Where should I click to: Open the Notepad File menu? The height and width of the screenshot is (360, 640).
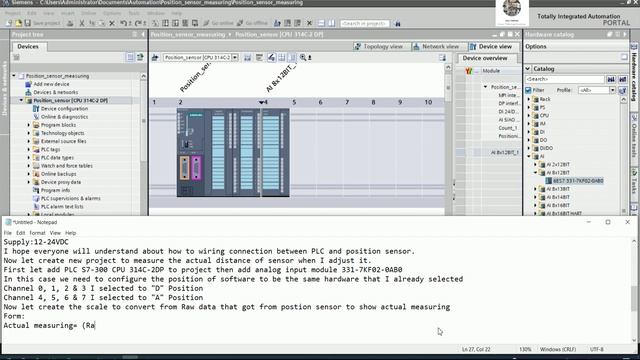(8, 233)
